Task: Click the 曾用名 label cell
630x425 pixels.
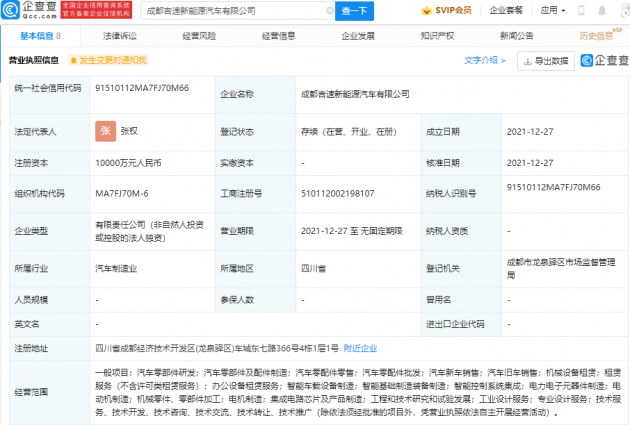Action: click(461, 300)
